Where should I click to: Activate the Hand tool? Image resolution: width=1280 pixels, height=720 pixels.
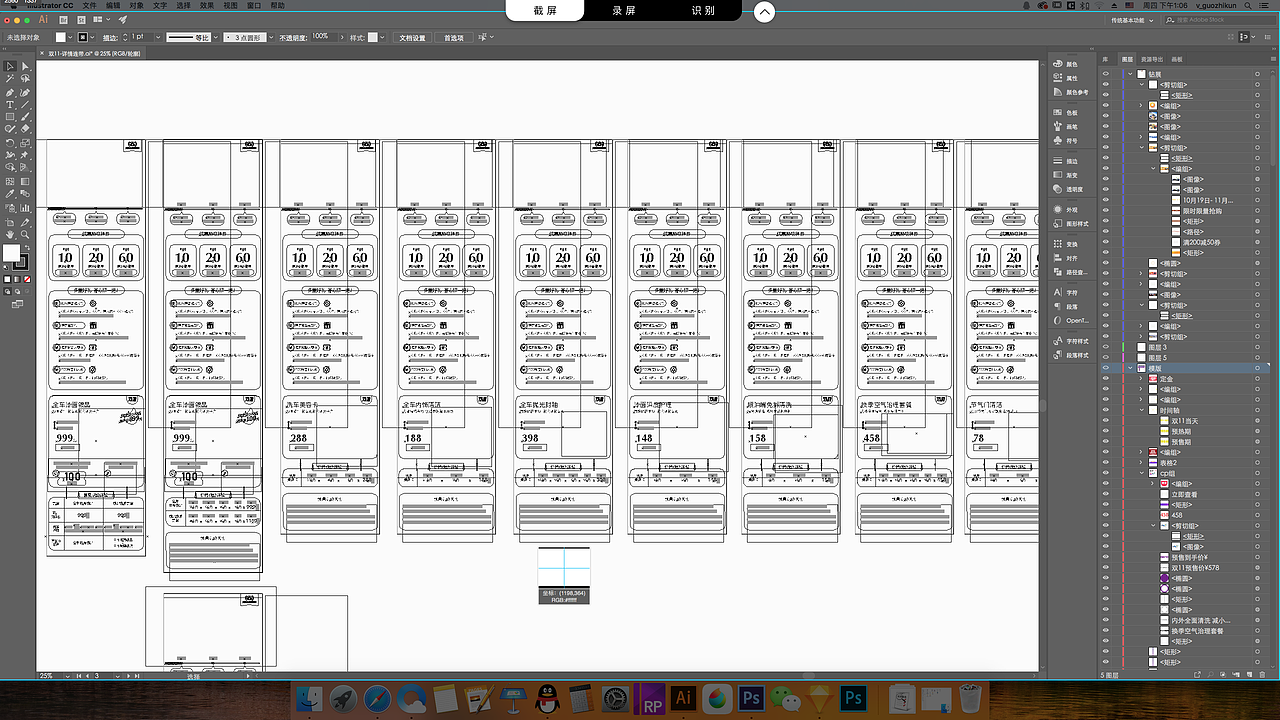click(10, 233)
